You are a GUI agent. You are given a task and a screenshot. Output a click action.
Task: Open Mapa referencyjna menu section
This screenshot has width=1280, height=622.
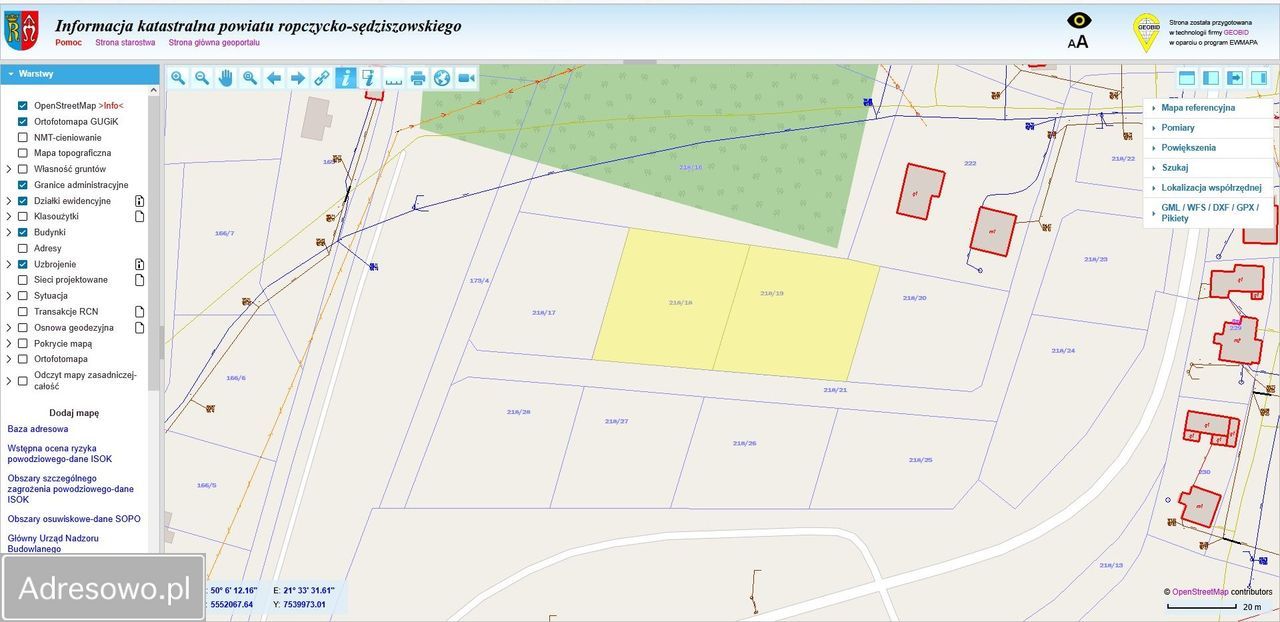pos(1208,108)
